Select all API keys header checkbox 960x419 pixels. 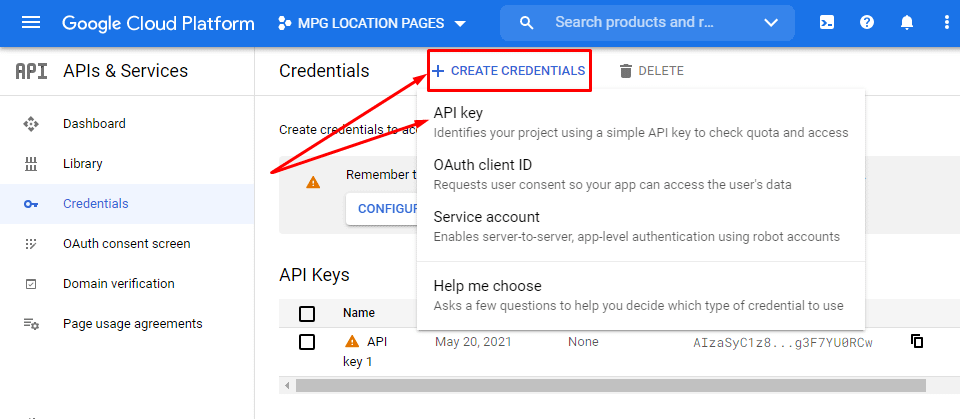click(x=307, y=313)
